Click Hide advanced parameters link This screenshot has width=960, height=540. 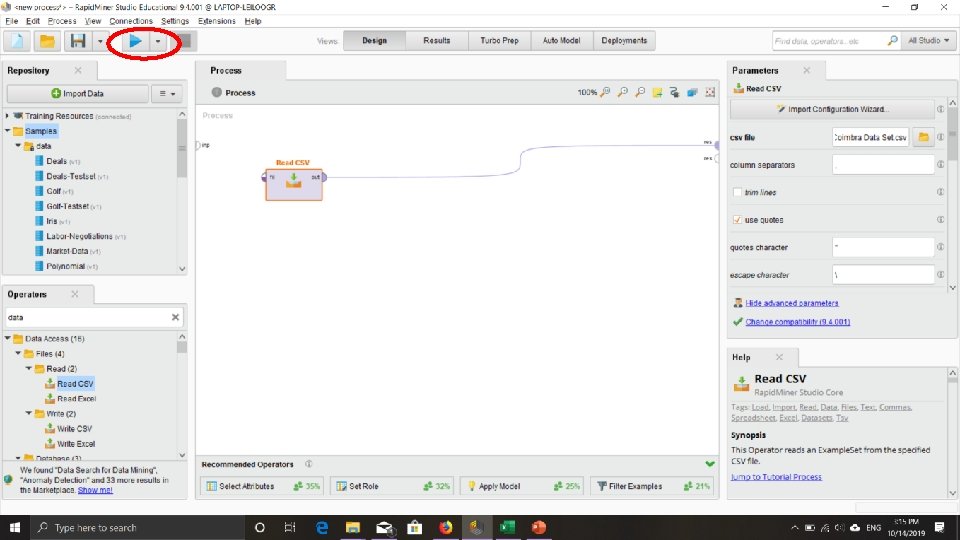[792, 303]
